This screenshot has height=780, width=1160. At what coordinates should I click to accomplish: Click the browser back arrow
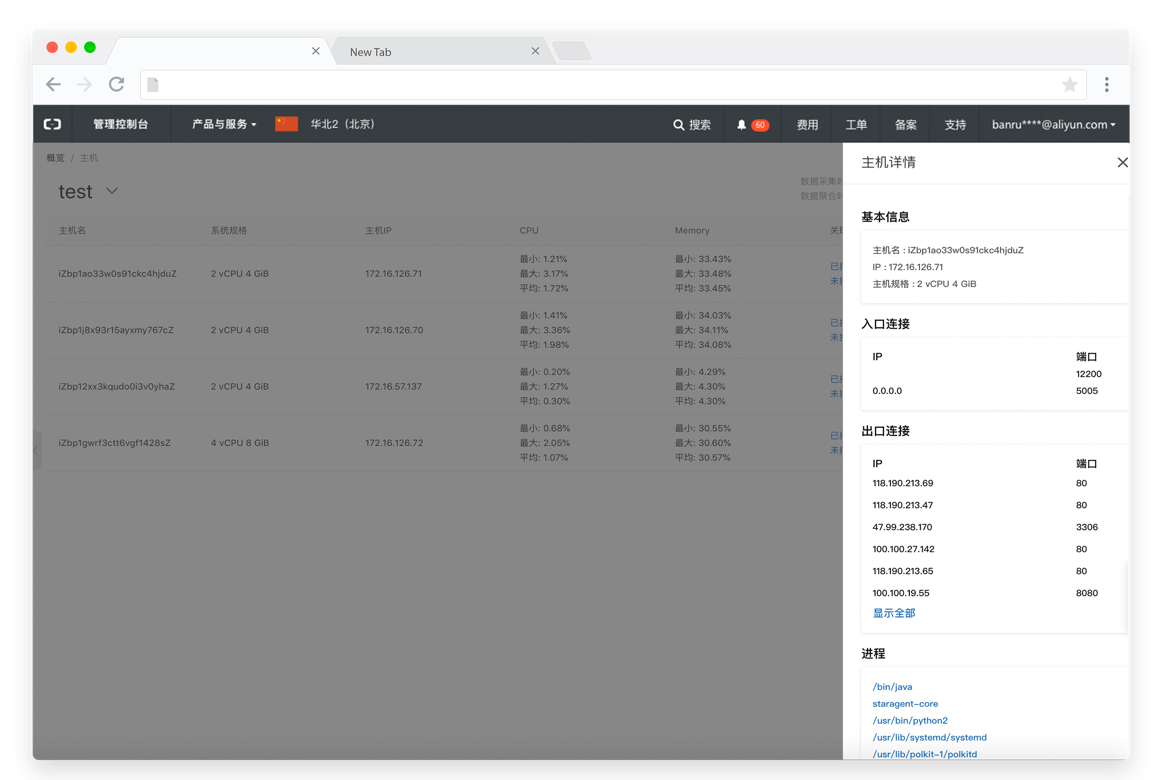pyautogui.click(x=53, y=84)
